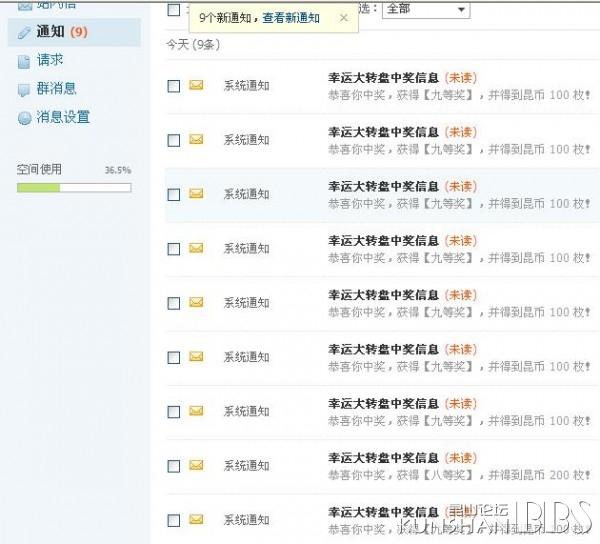The width and height of the screenshot is (600, 544).
Task: Tick the first notification's checkbox
Action: [x=174, y=86]
